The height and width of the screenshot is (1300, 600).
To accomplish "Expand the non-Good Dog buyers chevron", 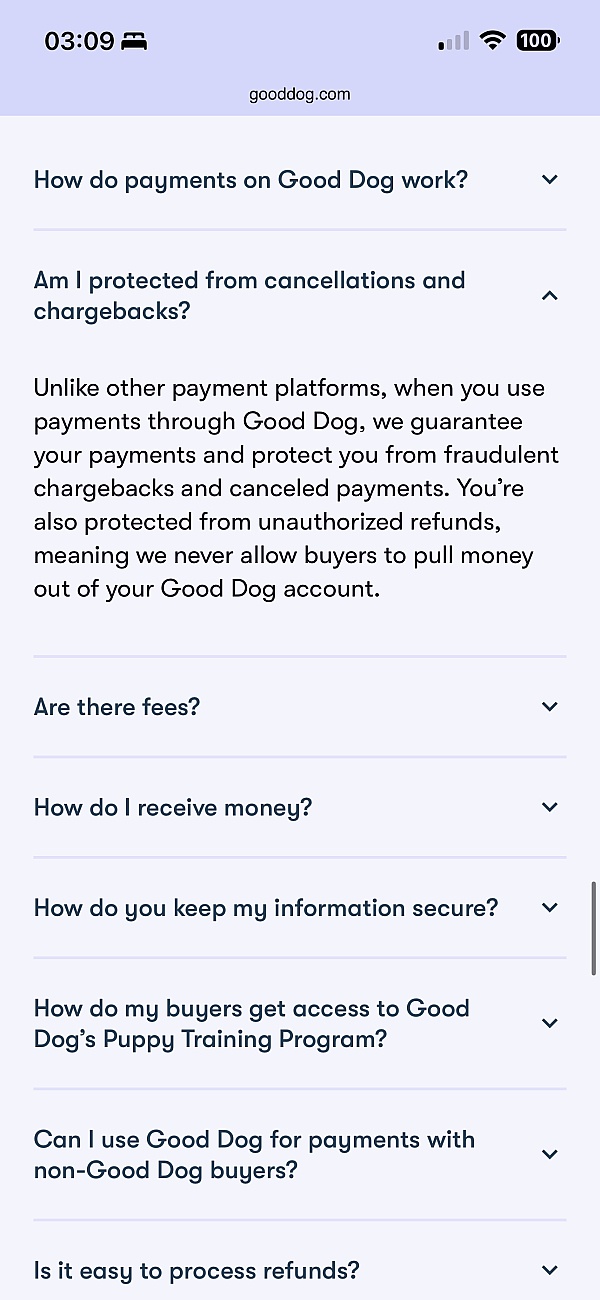I will [549, 1154].
